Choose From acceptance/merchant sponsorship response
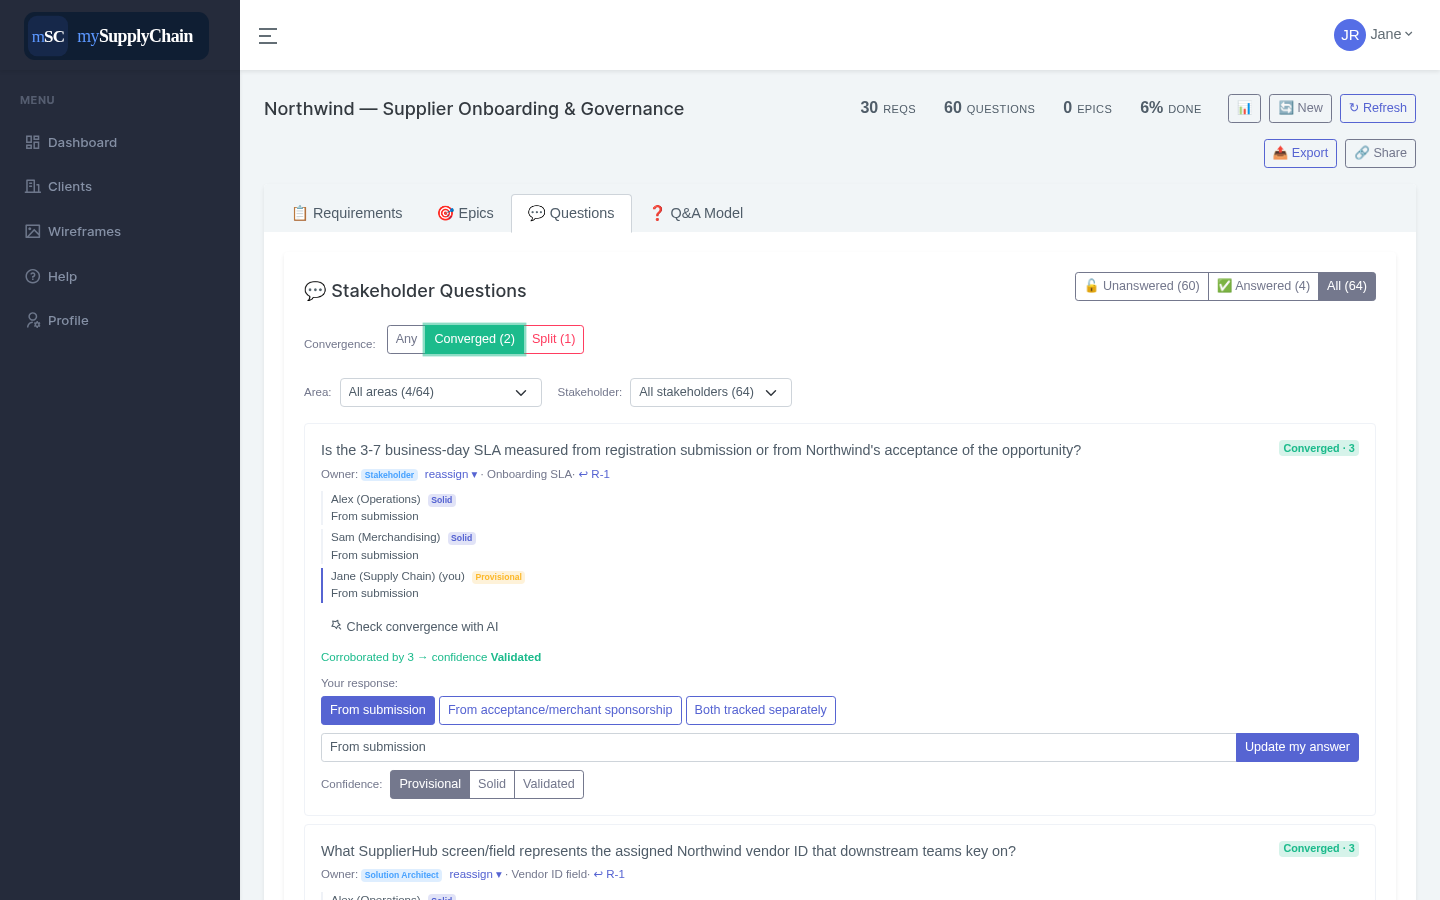 pyautogui.click(x=560, y=710)
